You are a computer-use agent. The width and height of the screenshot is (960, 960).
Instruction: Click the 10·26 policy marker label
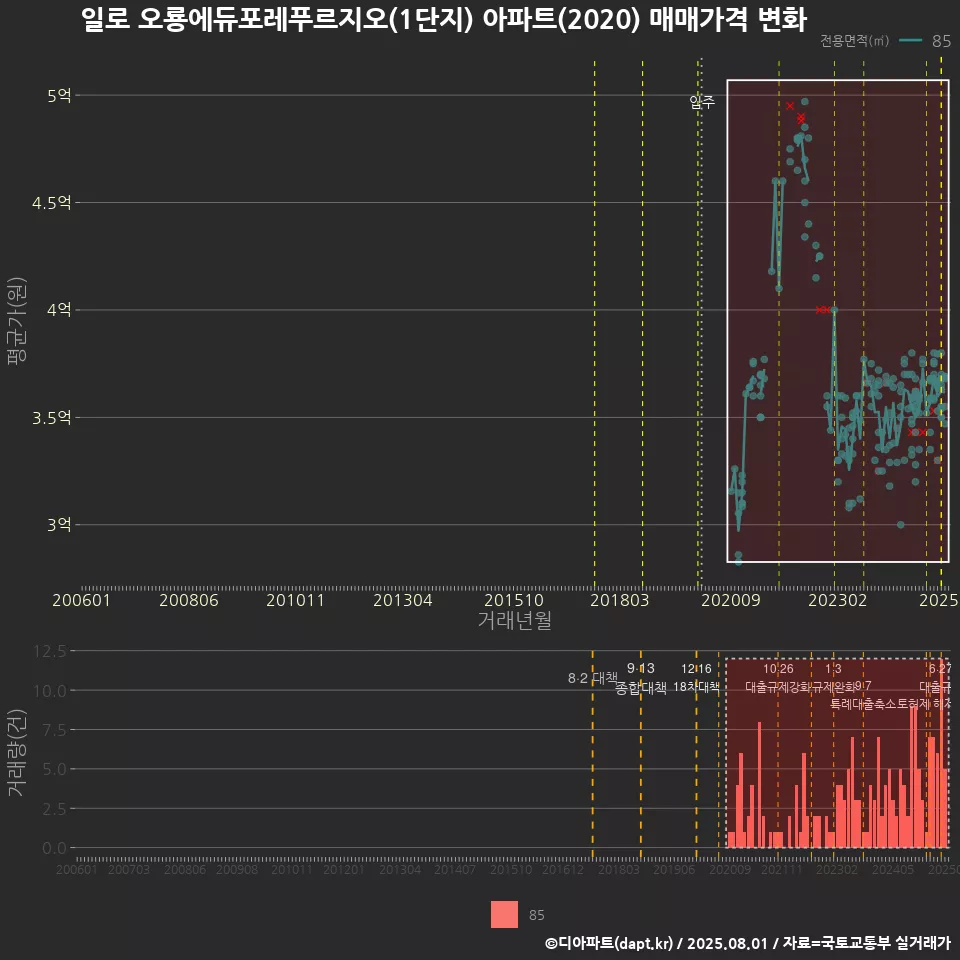click(x=778, y=669)
